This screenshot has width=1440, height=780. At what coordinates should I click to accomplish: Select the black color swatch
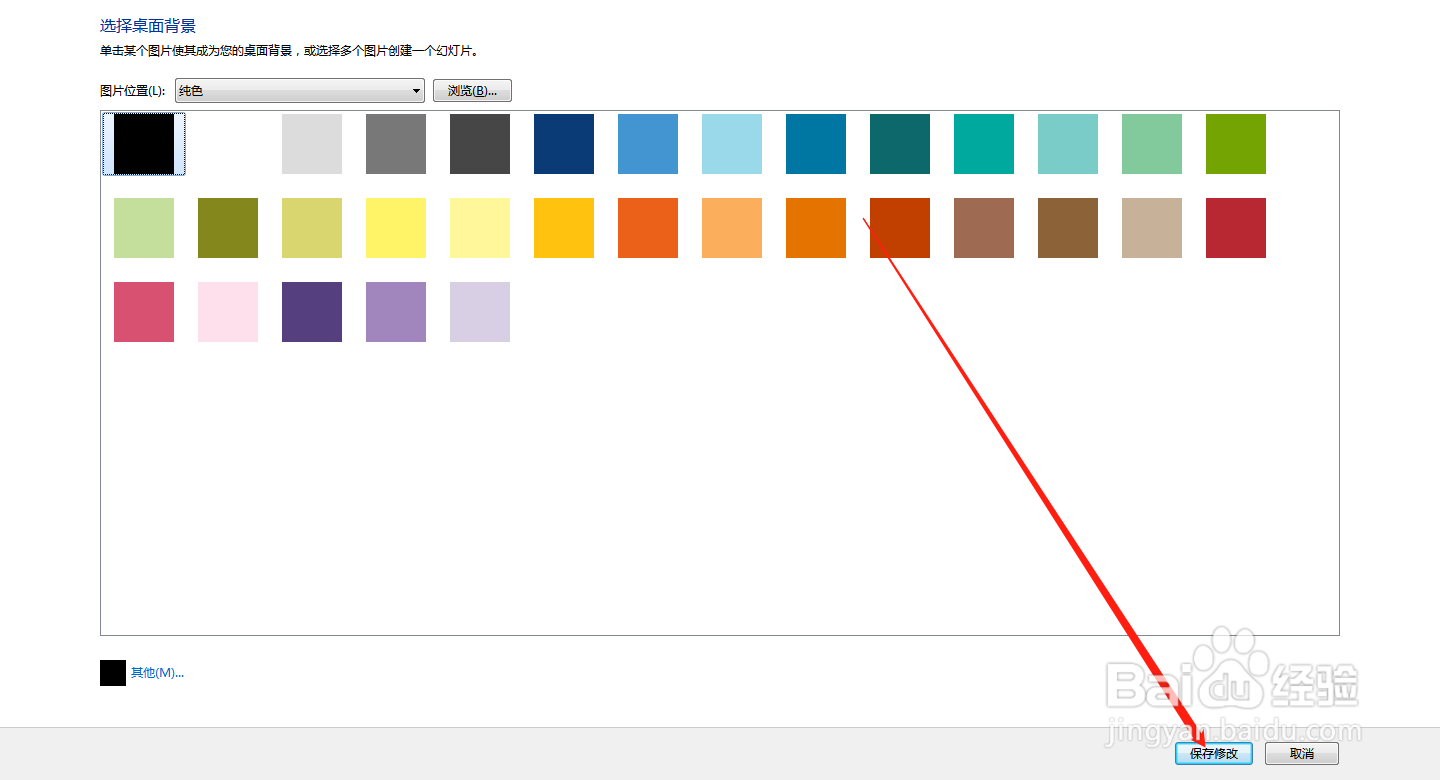point(144,144)
